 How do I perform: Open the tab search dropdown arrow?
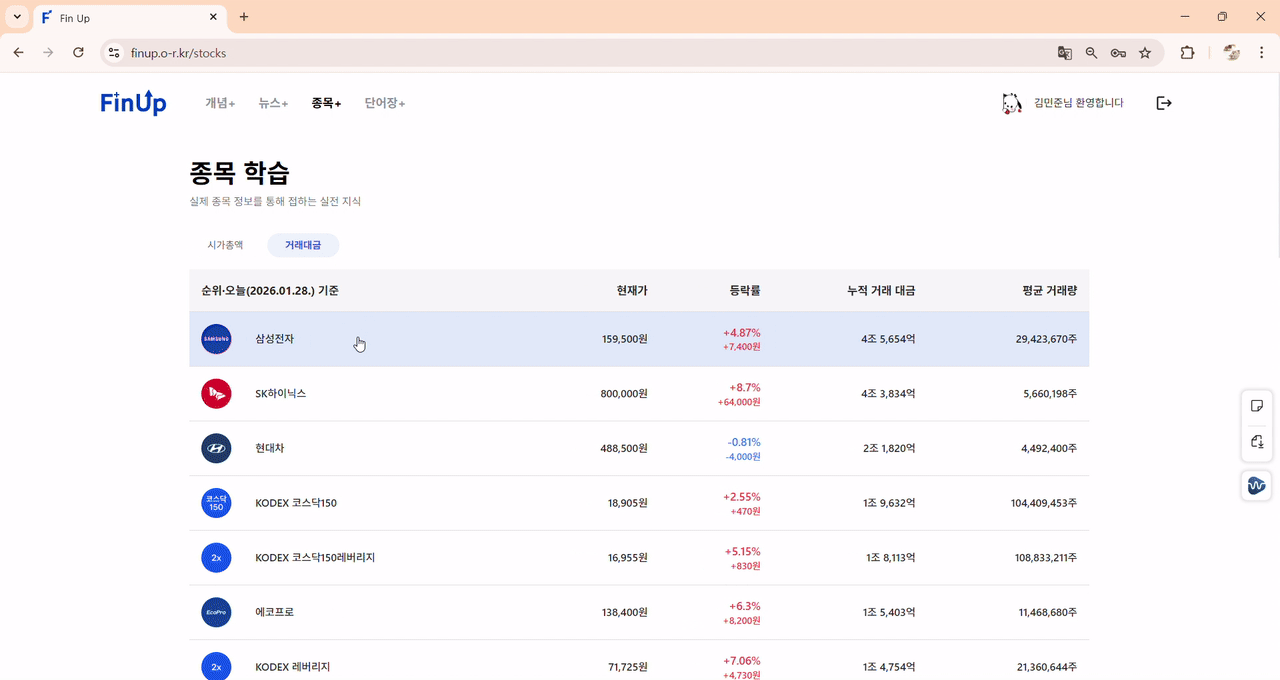(x=17, y=17)
